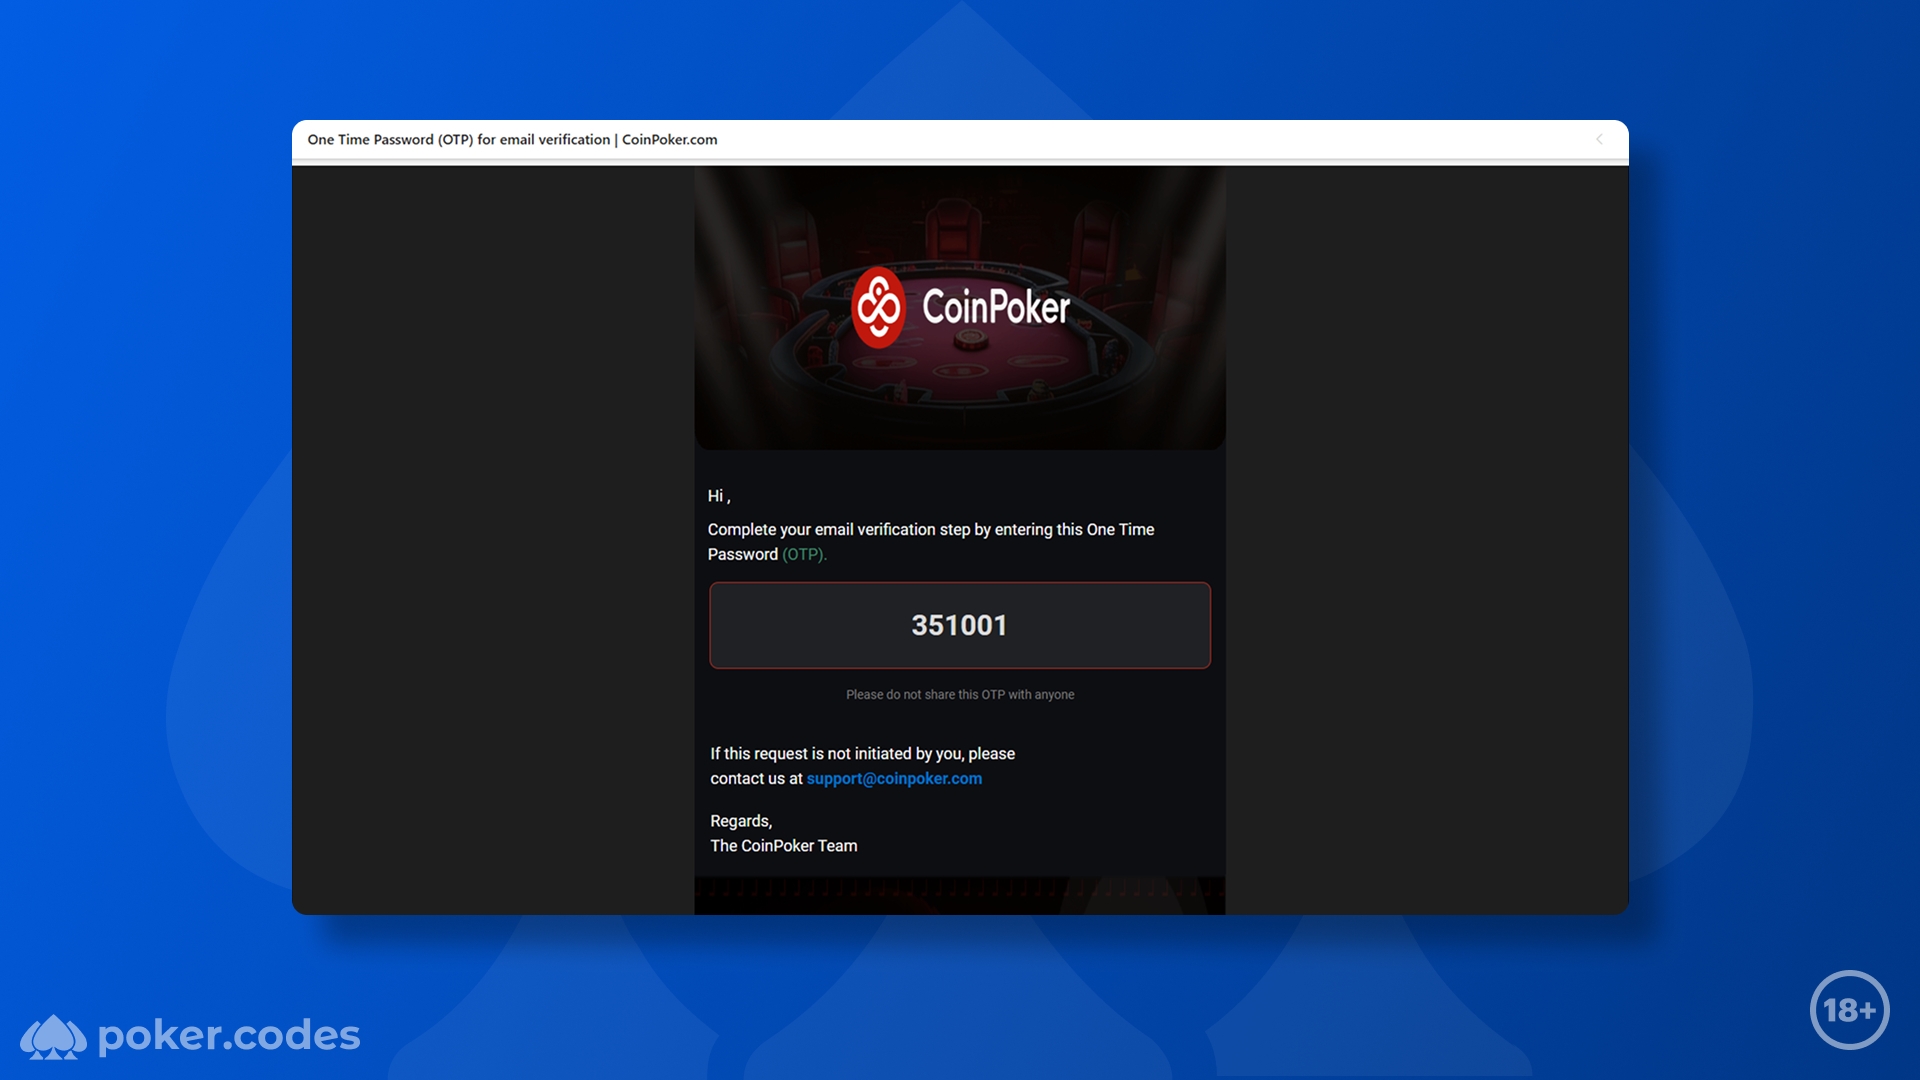
Task: Click the "Hi ," greeting line
Action: click(x=719, y=496)
